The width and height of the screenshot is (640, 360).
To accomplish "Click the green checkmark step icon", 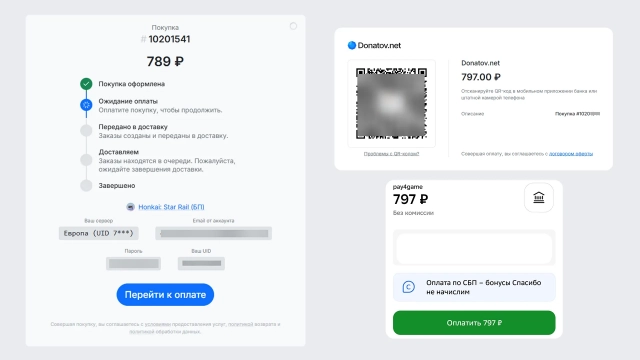I will tap(86, 84).
